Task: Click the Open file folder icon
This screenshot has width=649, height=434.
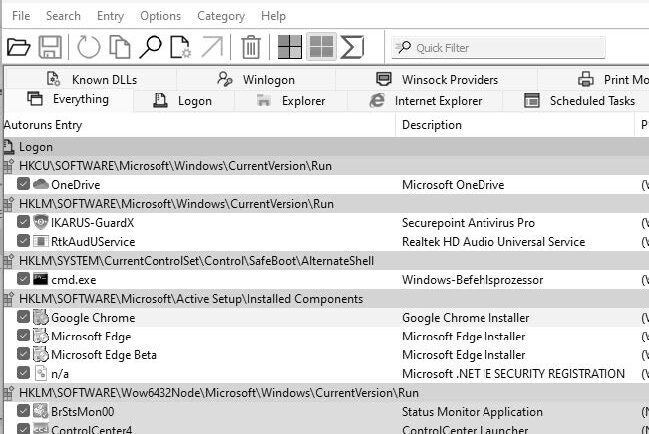Action: [x=18, y=47]
